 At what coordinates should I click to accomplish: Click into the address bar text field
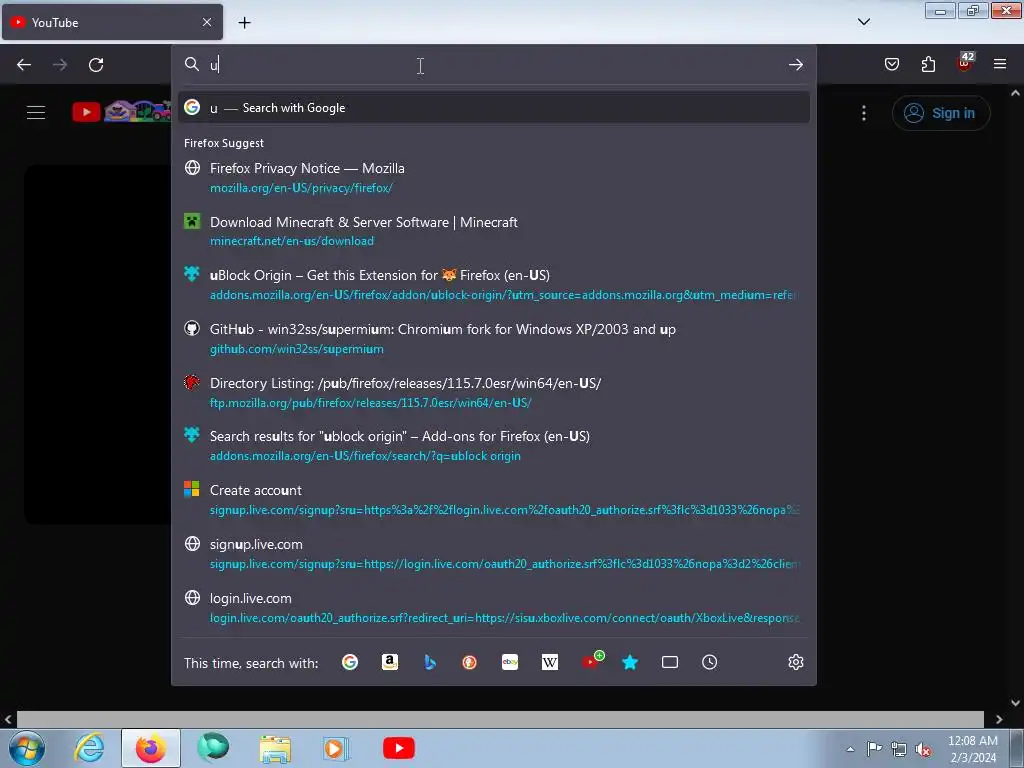click(x=496, y=65)
